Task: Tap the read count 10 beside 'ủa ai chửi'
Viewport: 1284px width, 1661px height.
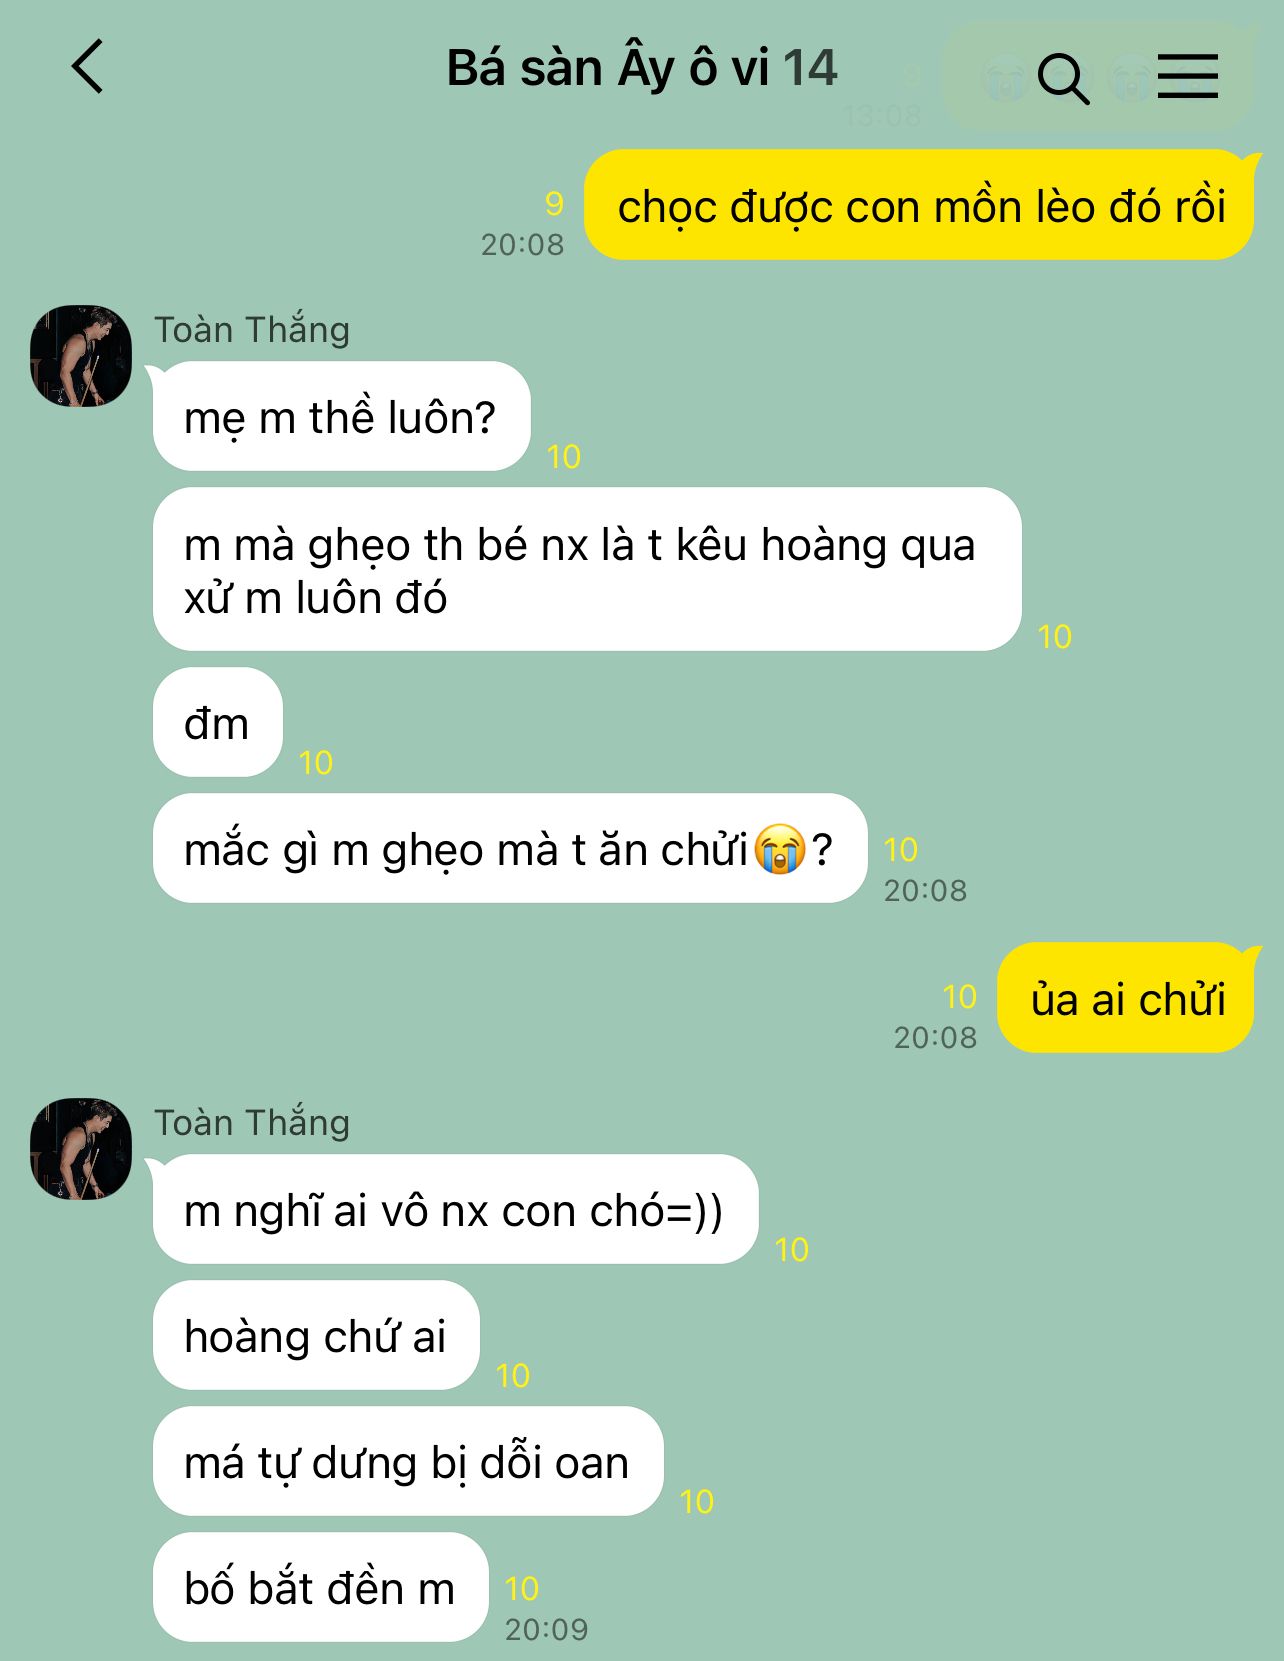Action: (x=960, y=996)
